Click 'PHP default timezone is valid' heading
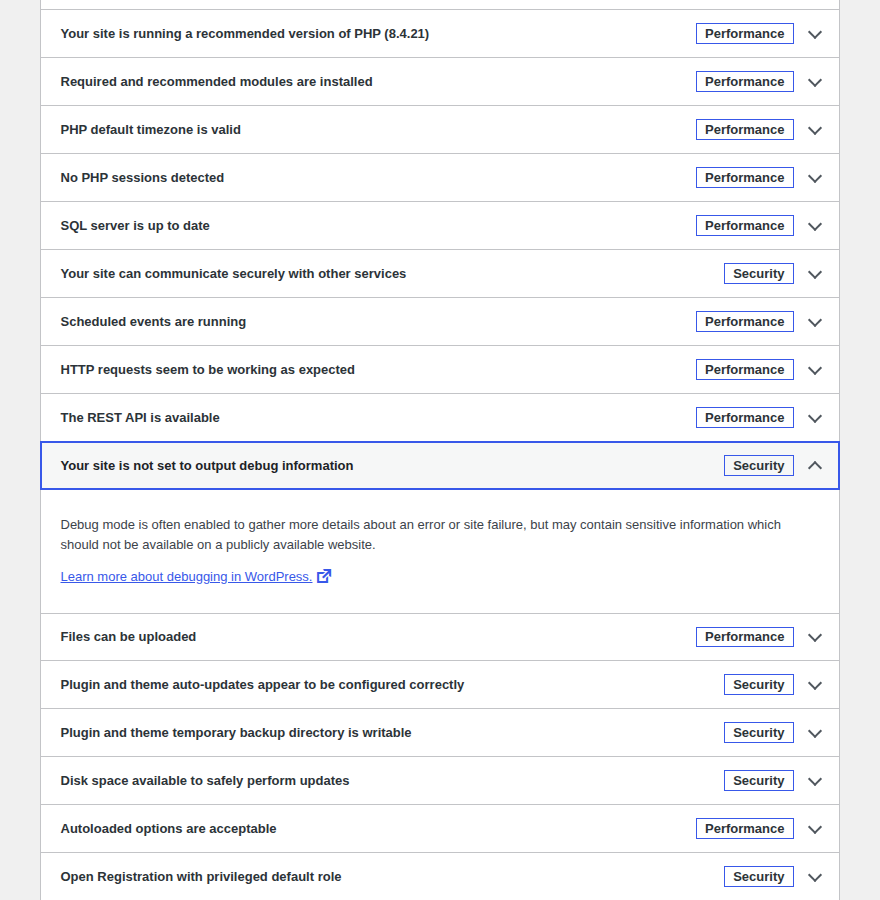 pos(150,130)
